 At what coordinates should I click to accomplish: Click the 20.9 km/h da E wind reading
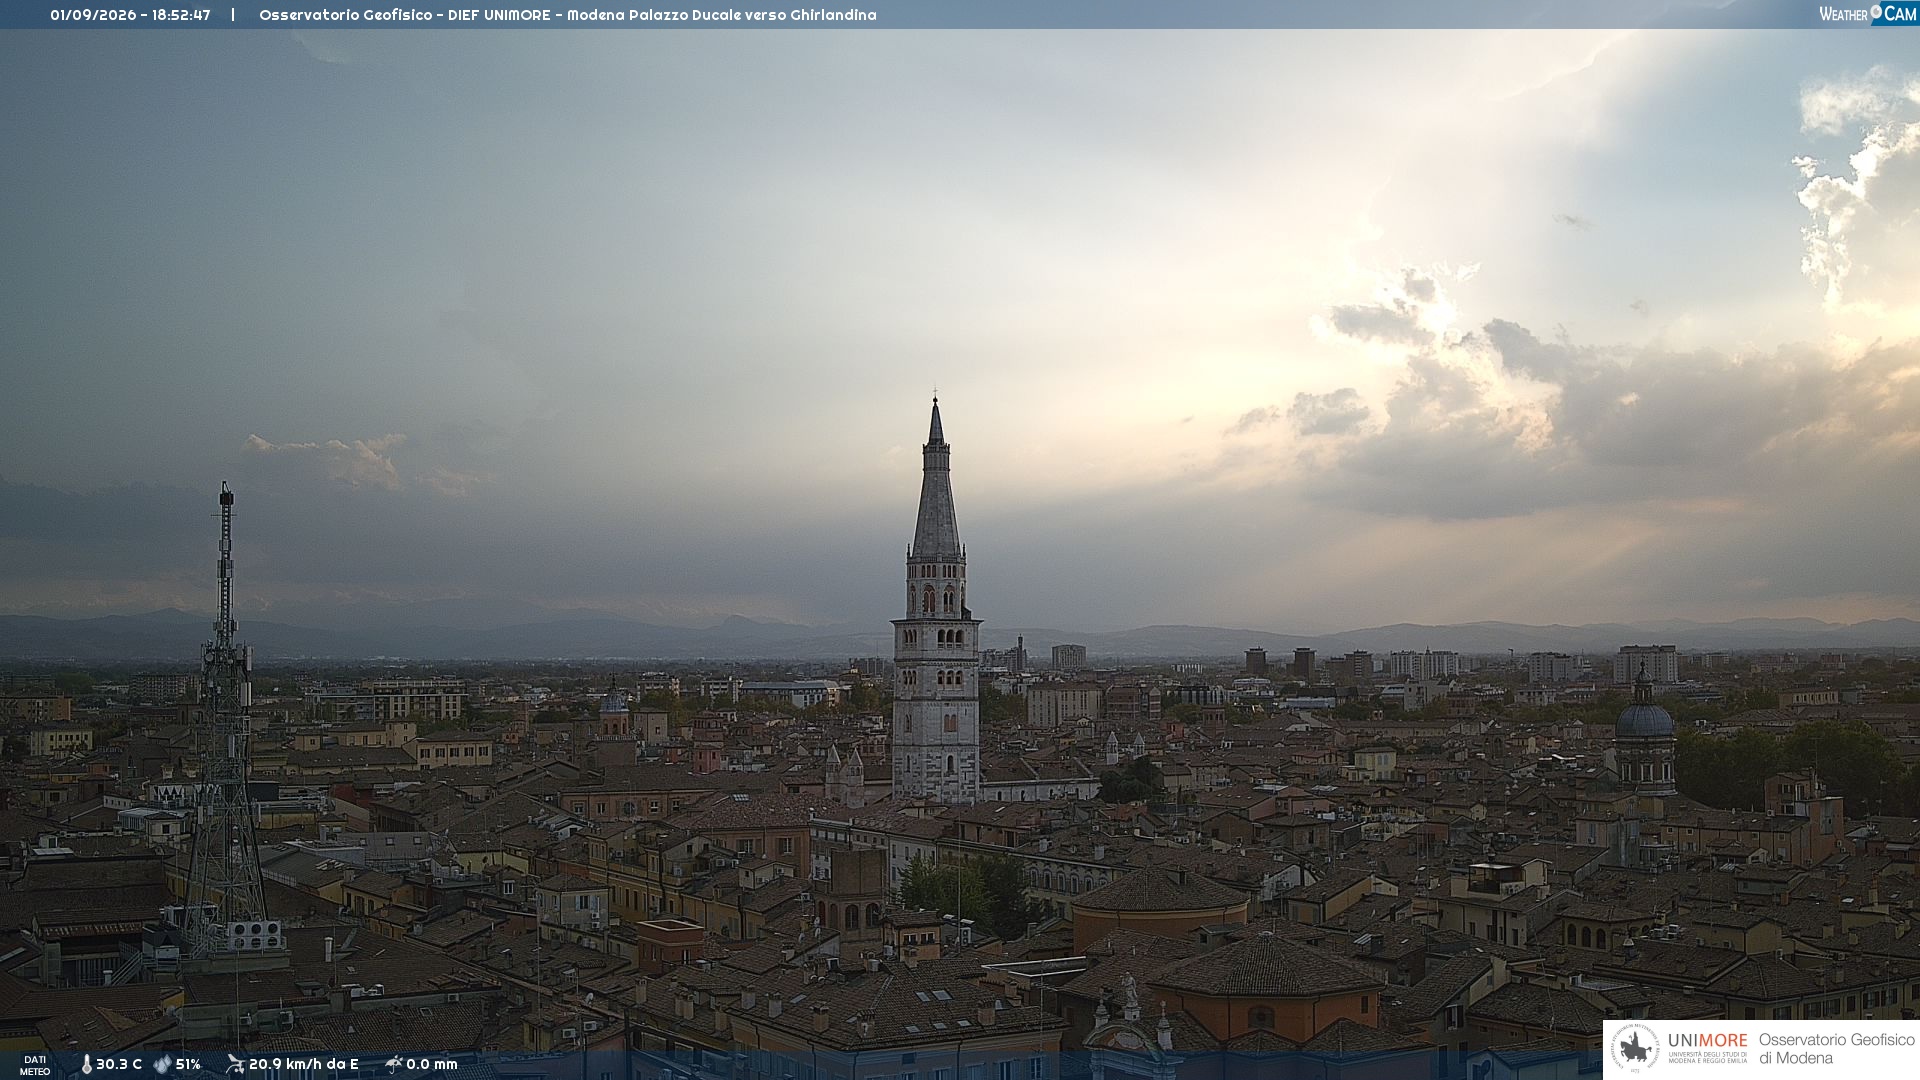click(303, 1064)
